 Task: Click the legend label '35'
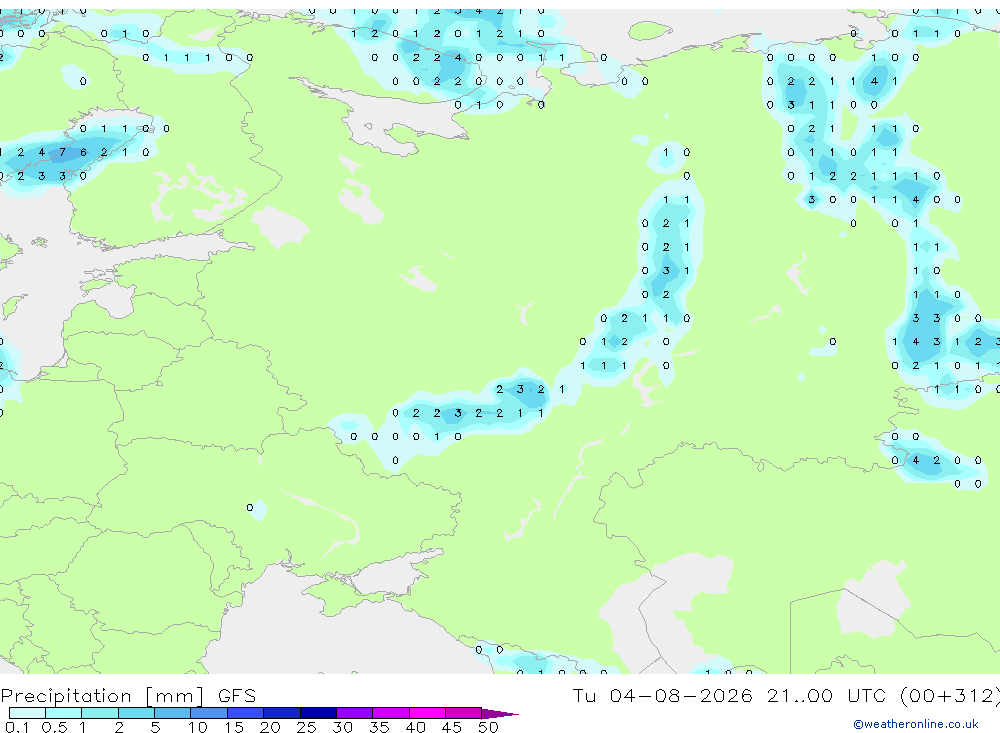(x=379, y=727)
